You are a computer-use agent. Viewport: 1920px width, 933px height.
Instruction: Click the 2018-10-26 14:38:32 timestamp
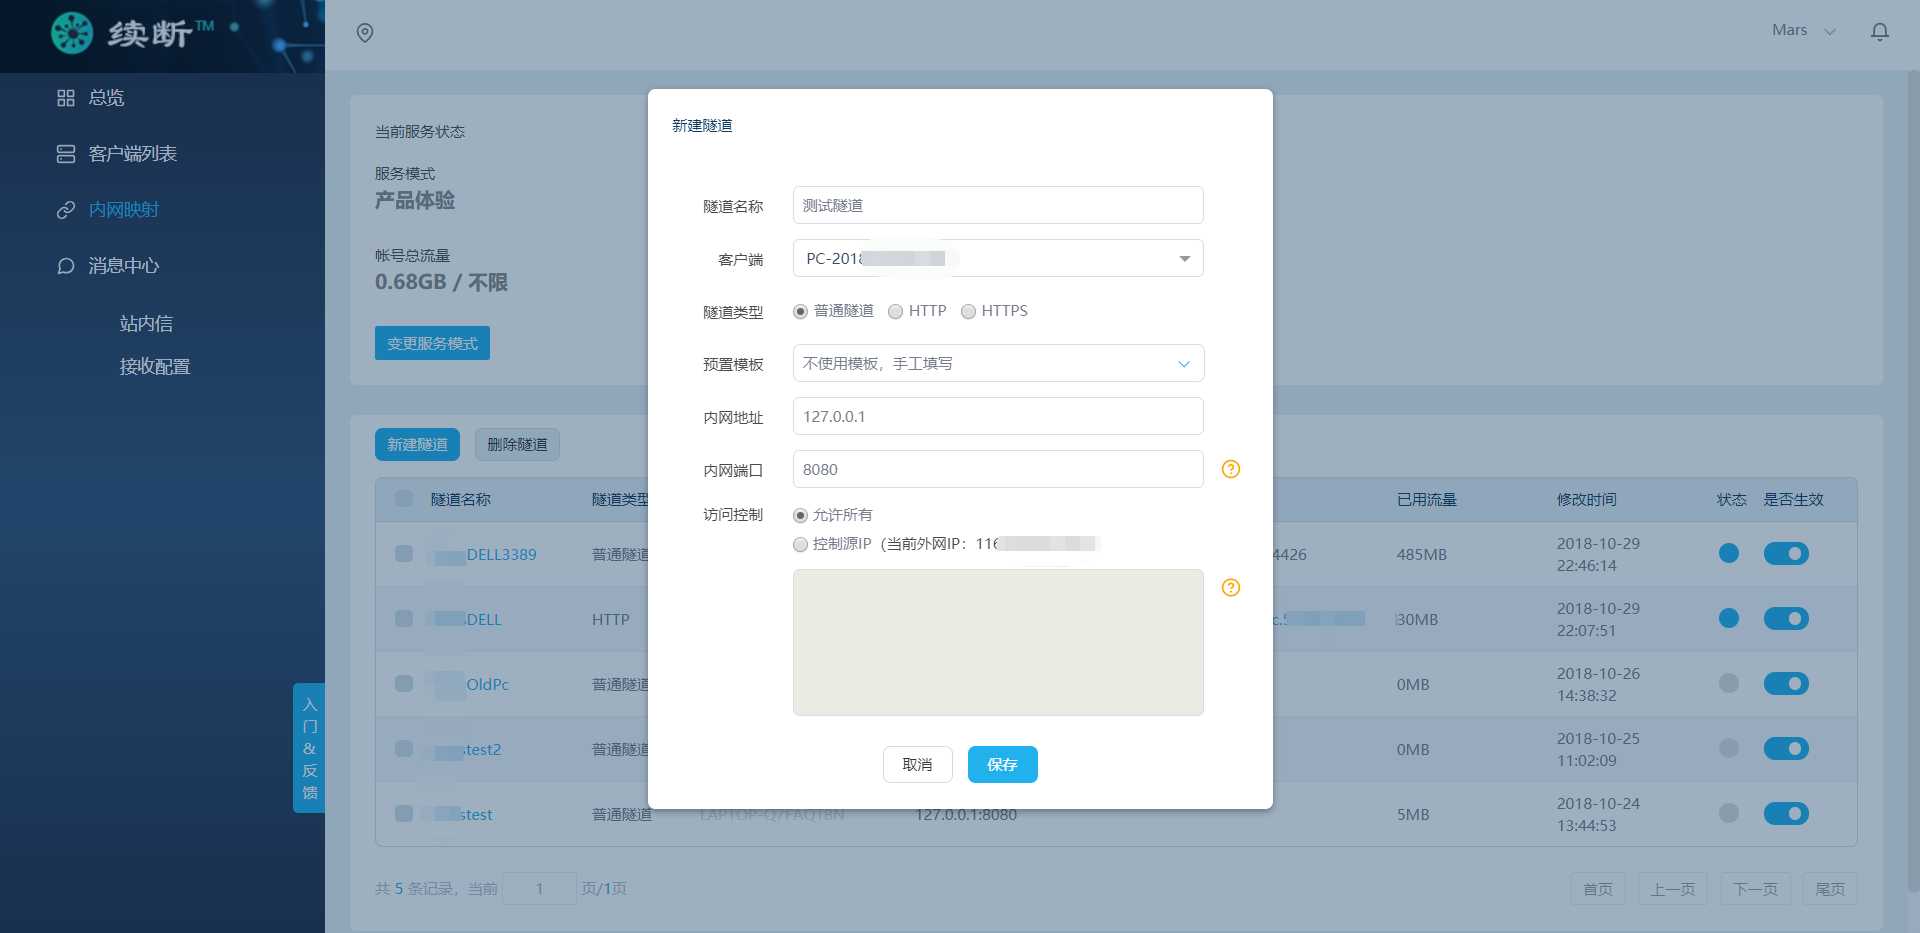pos(1598,684)
